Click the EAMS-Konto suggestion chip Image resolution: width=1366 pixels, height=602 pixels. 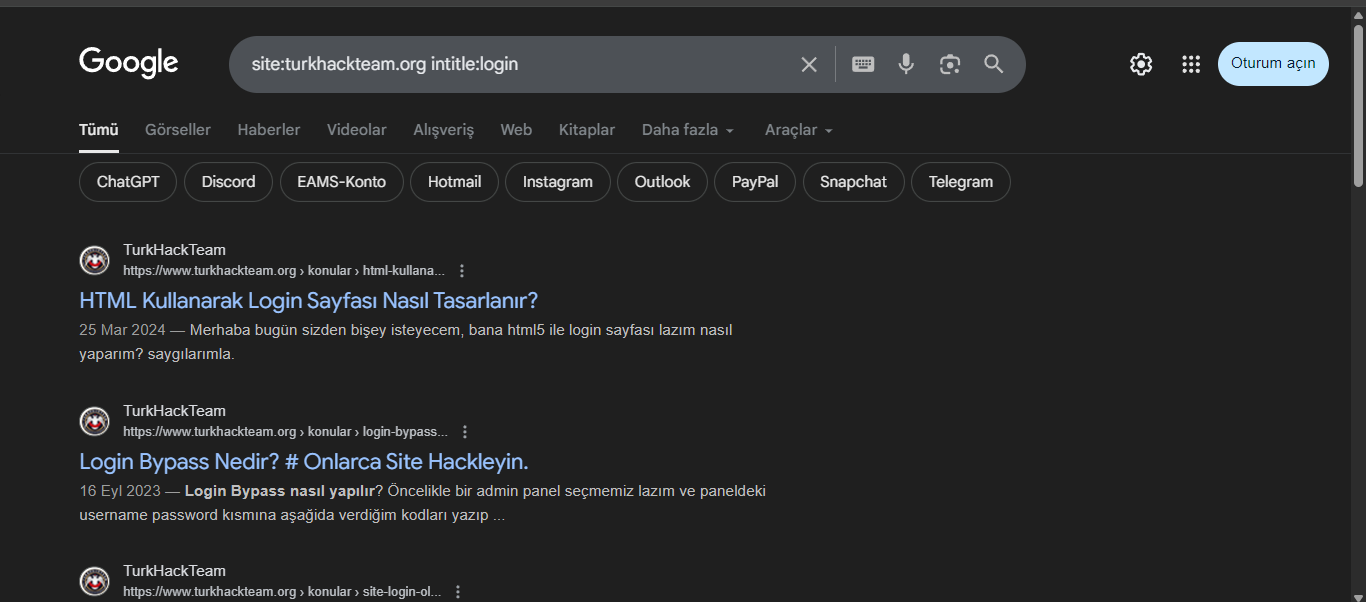[x=341, y=182]
